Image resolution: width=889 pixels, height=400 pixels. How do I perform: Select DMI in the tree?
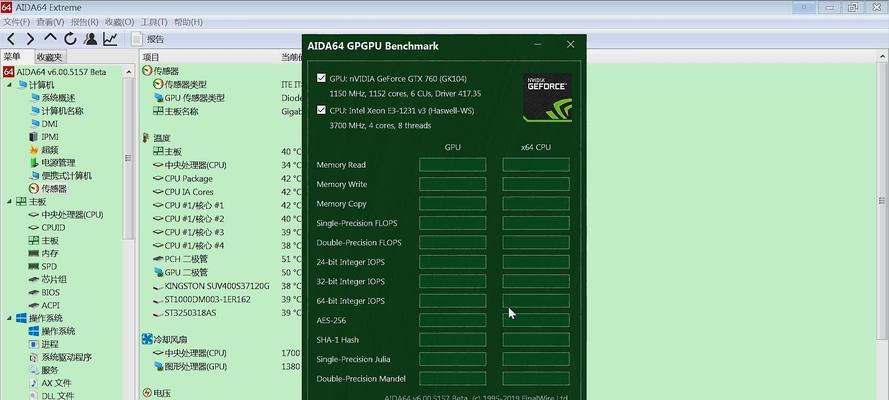pyautogui.click(x=43, y=124)
